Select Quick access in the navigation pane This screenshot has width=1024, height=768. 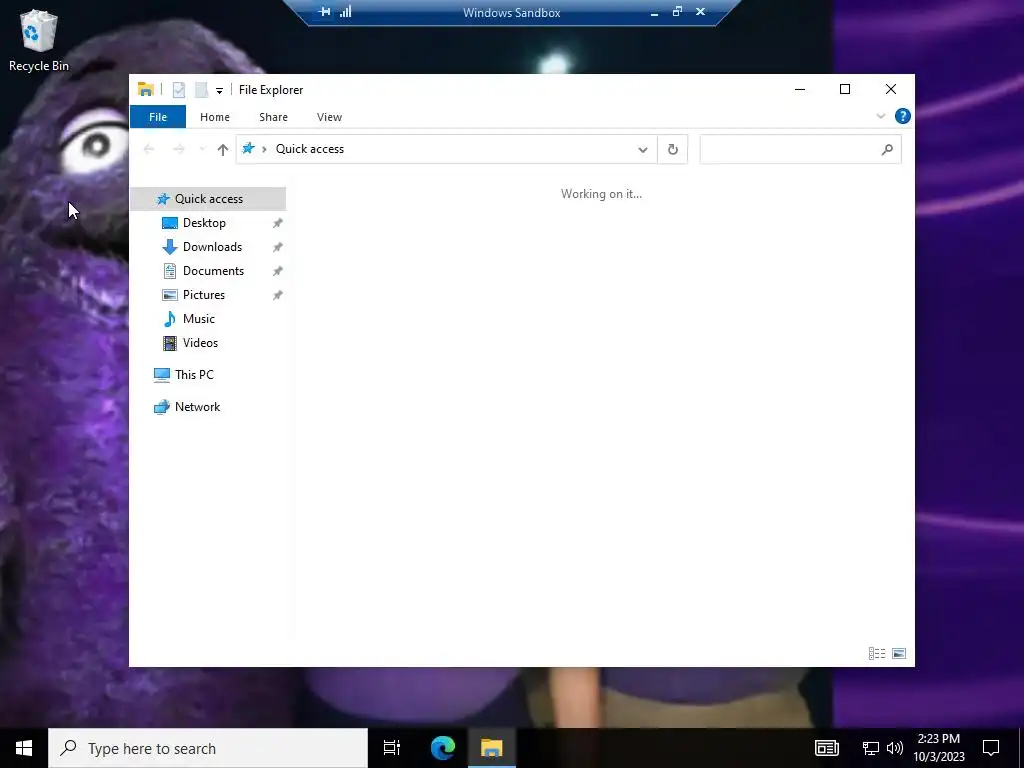[x=208, y=199]
